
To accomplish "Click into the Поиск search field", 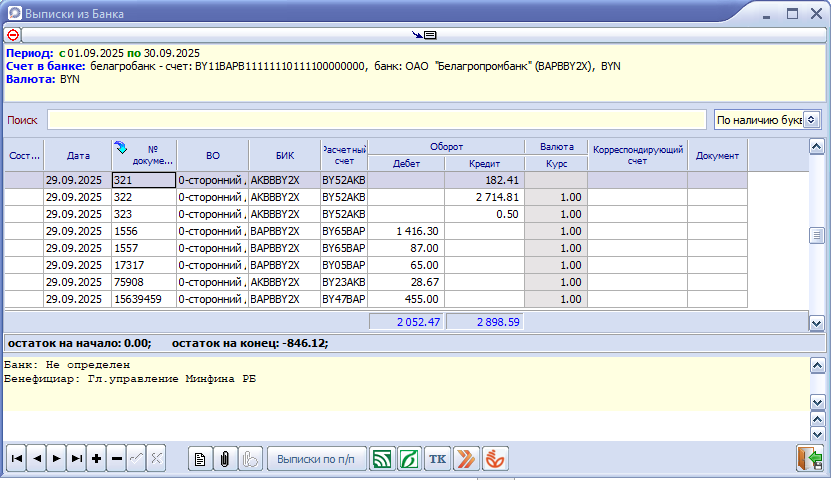I will pyautogui.click(x=376, y=120).
